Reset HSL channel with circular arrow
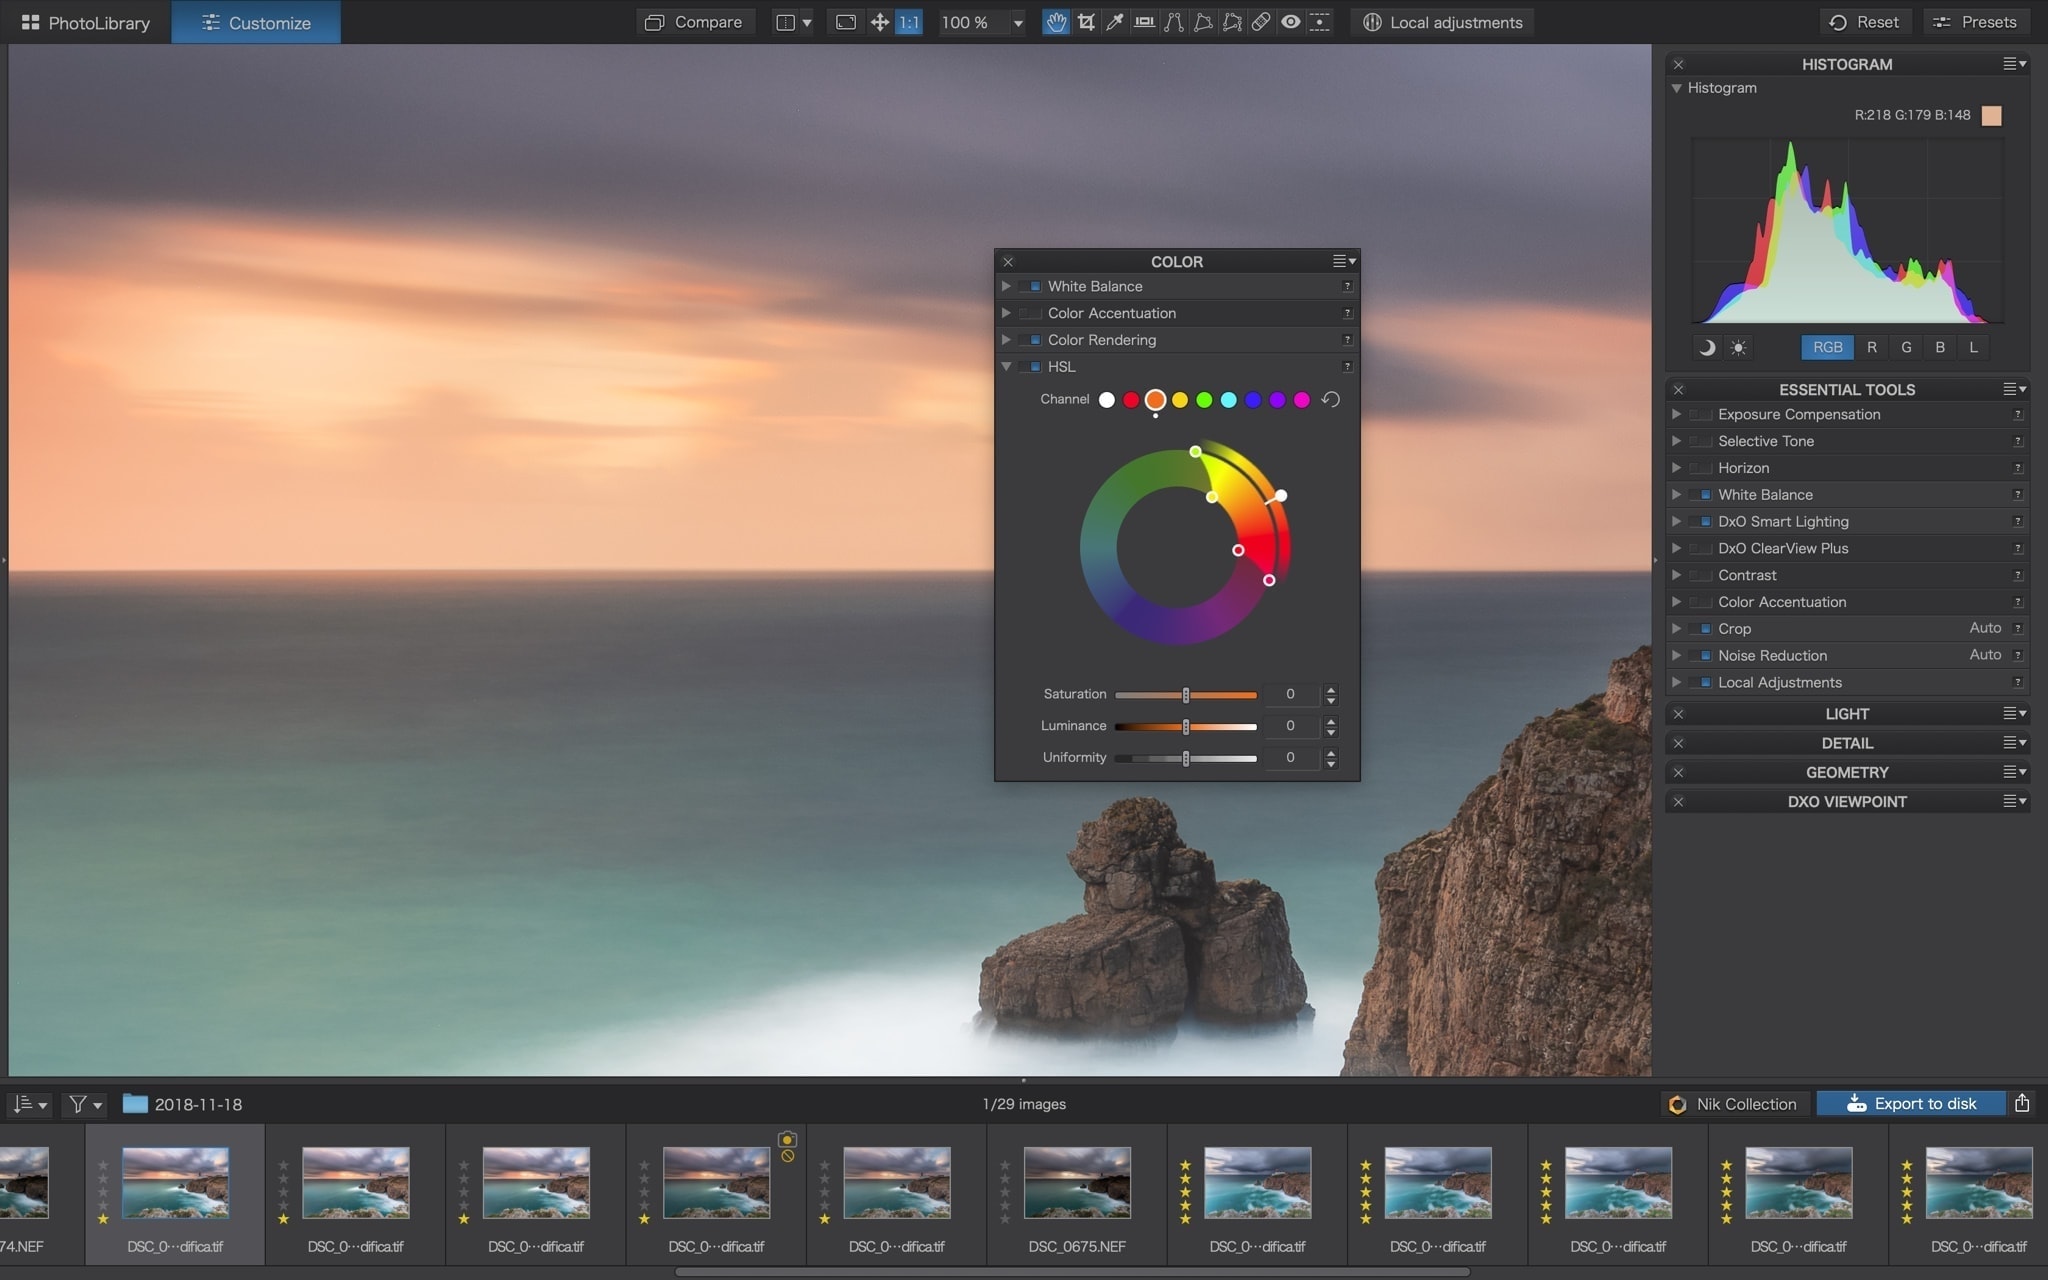Image resolution: width=2048 pixels, height=1280 pixels. pyautogui.click(x=1330, y=399)
